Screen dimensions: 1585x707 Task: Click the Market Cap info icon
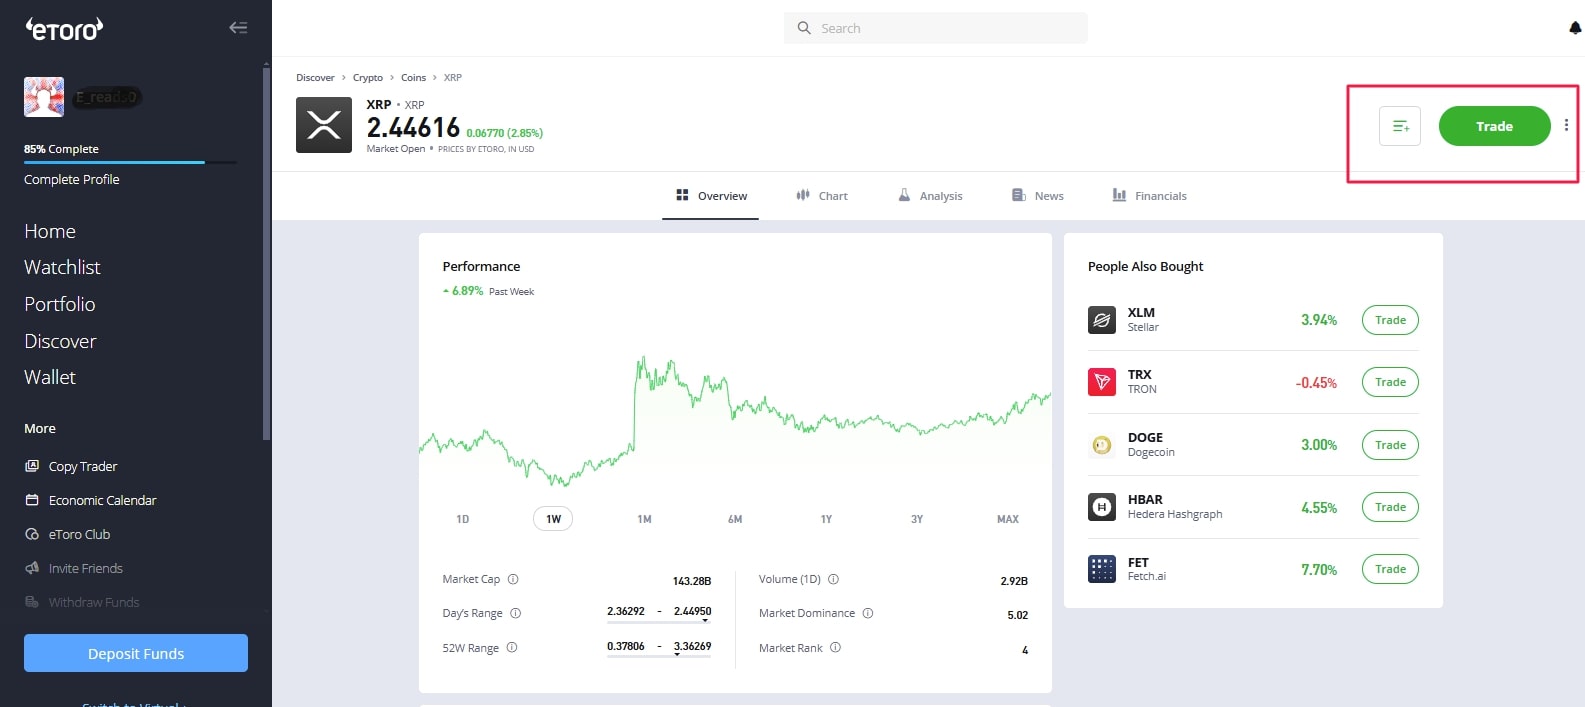[513, 579]
